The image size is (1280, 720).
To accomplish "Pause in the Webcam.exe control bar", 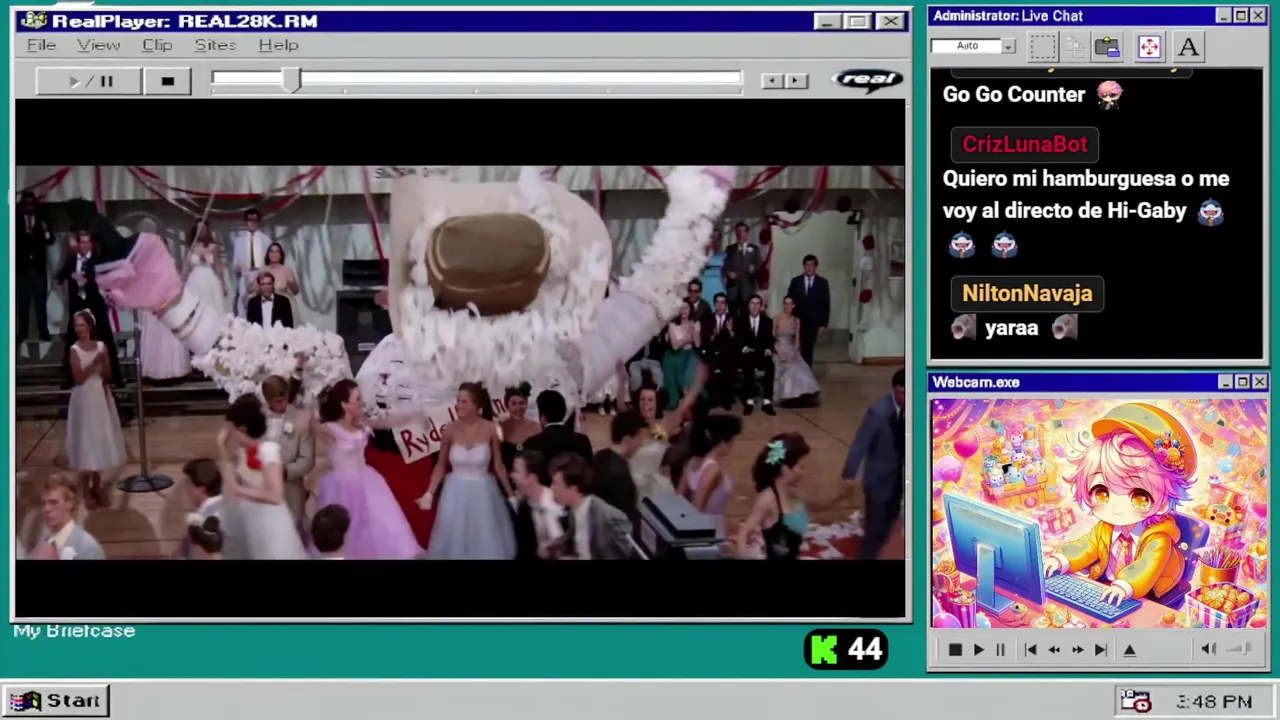I will (1000, 650).
